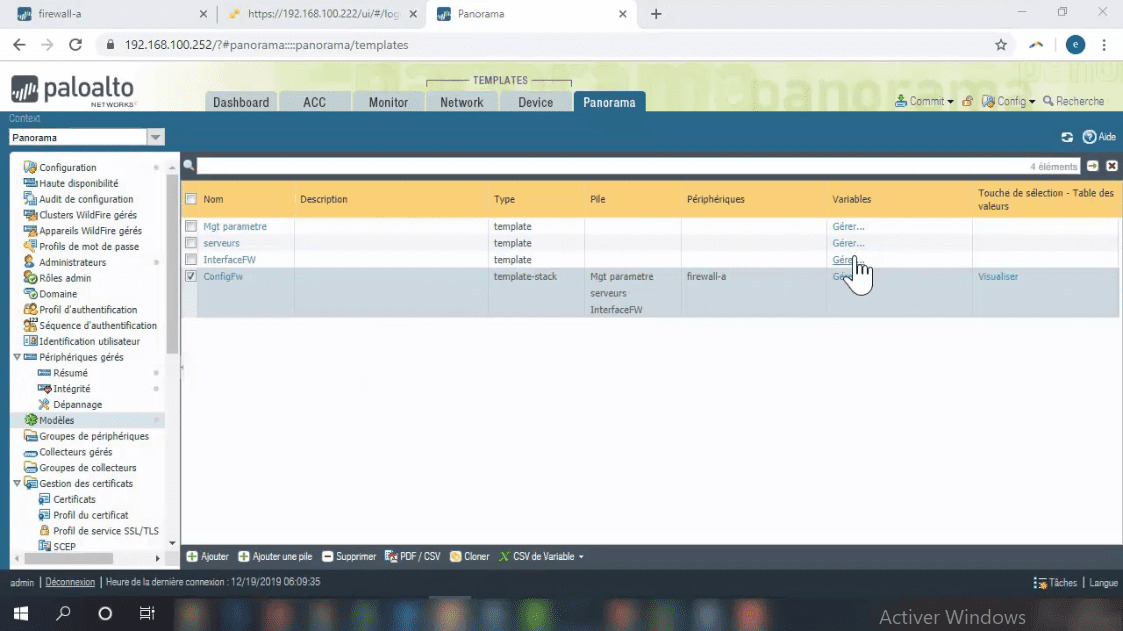Toggle the select-all checkbox in header
This screenshot has width=1123, height=631.
point(191,199)
